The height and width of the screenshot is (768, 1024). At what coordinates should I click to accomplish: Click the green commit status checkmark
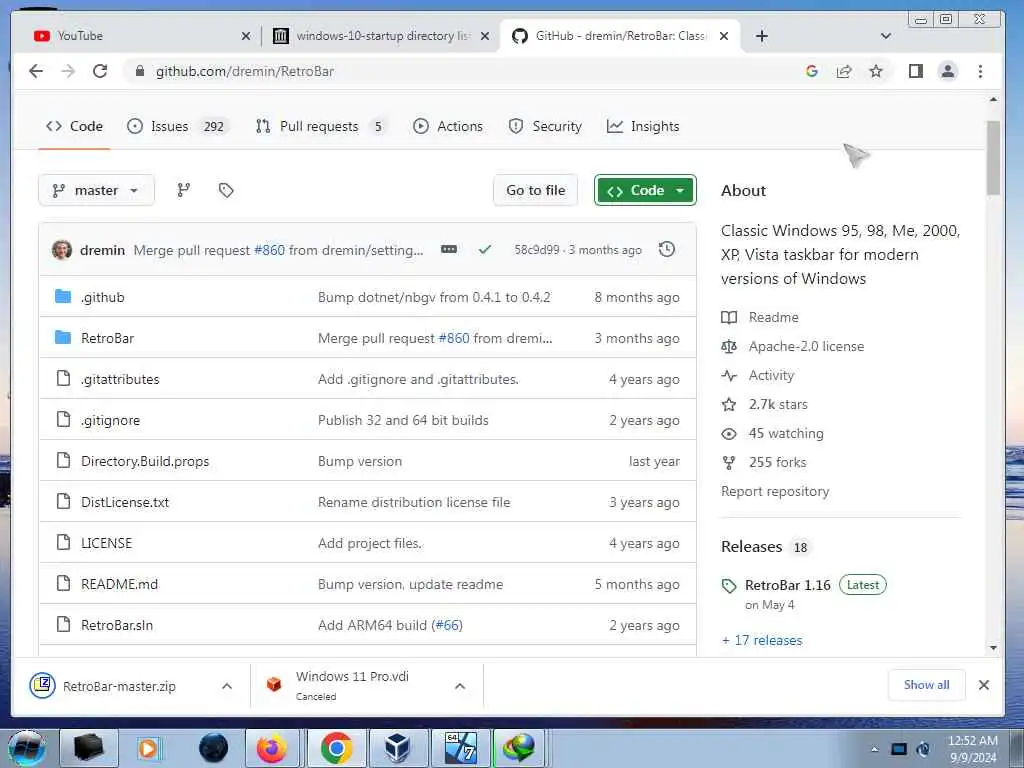coord(485,249)
